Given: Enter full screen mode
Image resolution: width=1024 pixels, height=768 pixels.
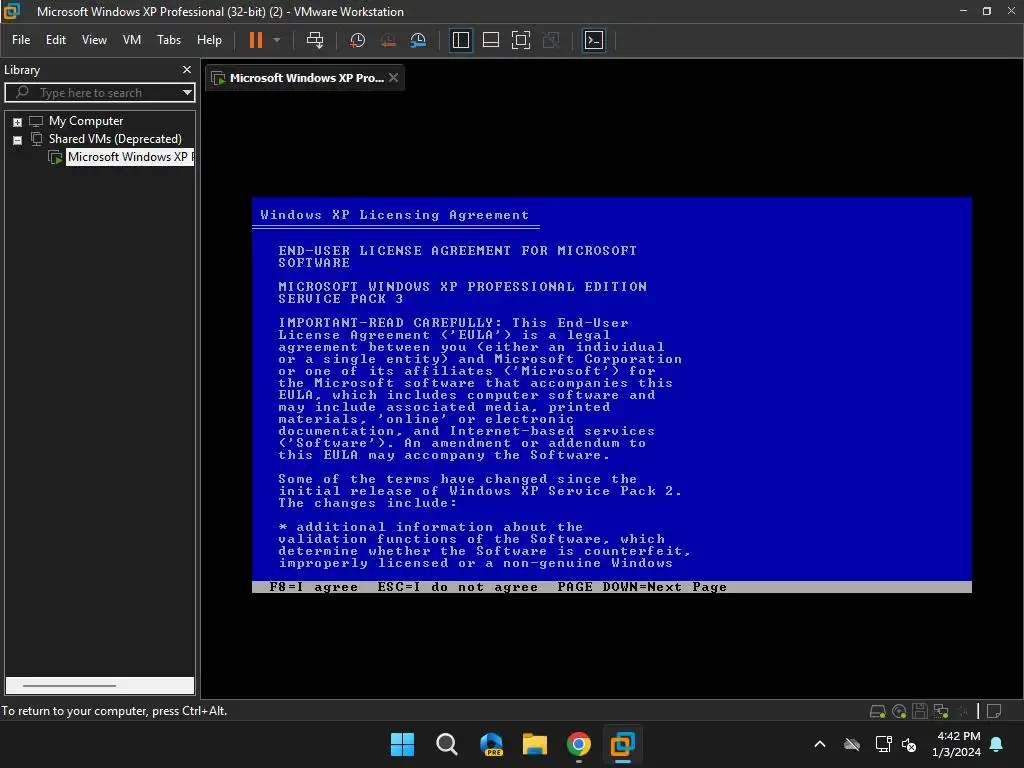Looking at the screenshot, I should [x=520, y=40].
